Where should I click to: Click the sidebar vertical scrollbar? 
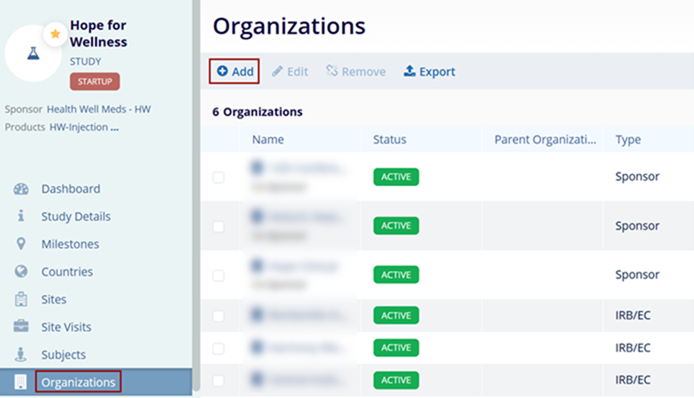196,195
